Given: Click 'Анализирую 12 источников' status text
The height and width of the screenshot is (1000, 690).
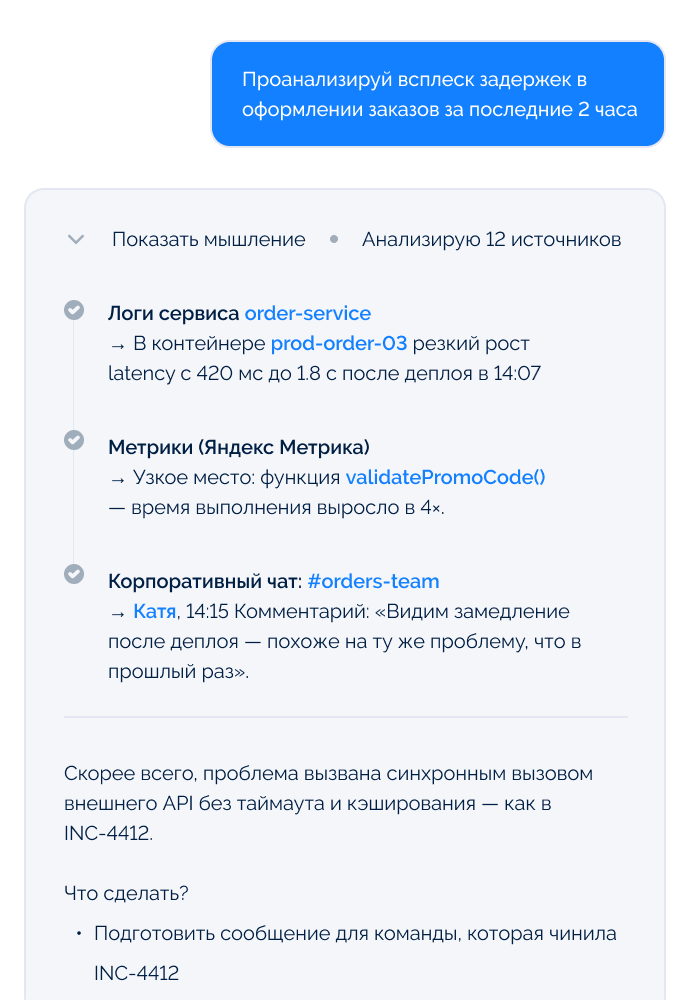Looking at the screenshot, I should (x=491, y=240).
